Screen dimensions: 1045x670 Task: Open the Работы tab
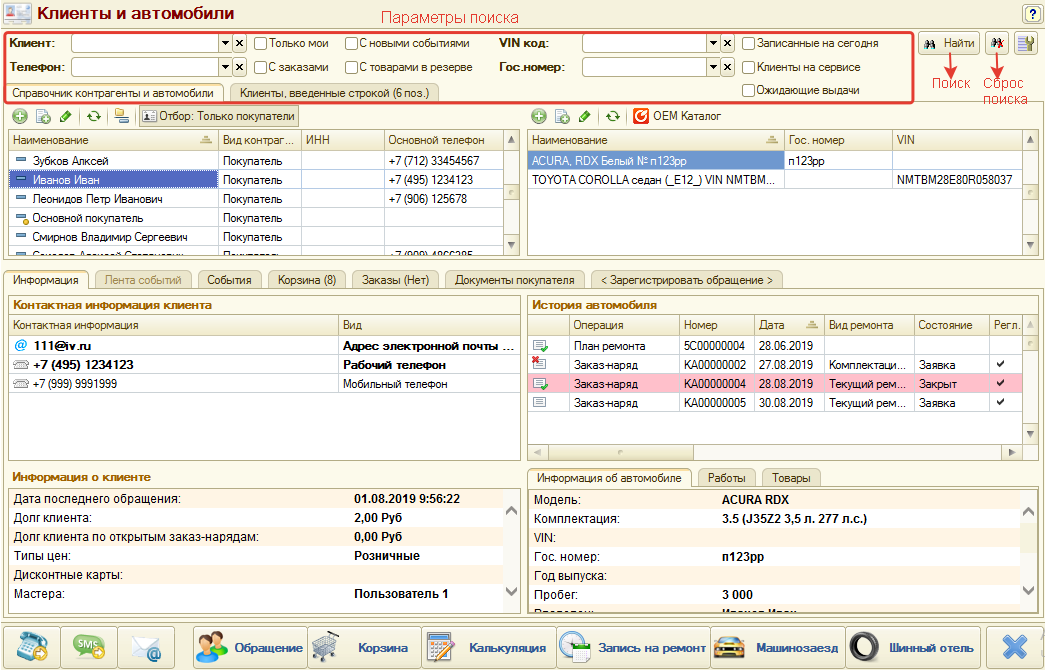(x=726, y=478)
